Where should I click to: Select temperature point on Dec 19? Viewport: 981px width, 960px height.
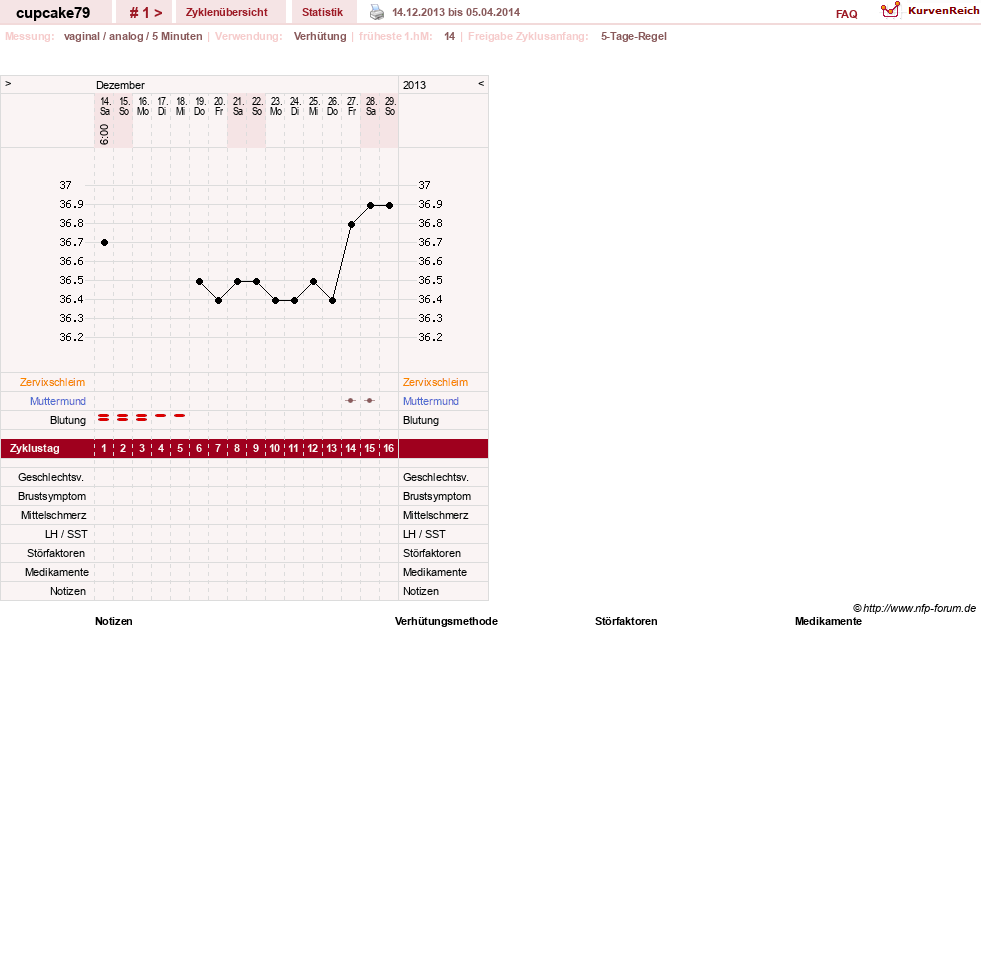(200, 282)
